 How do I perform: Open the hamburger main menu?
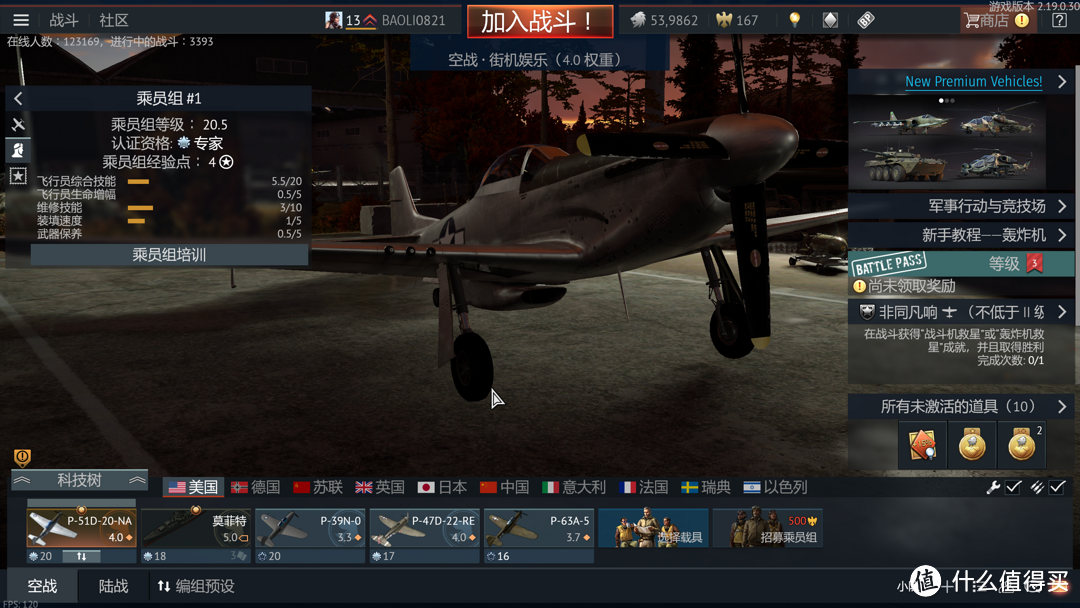pyautogui.click(x=21, y=20)
